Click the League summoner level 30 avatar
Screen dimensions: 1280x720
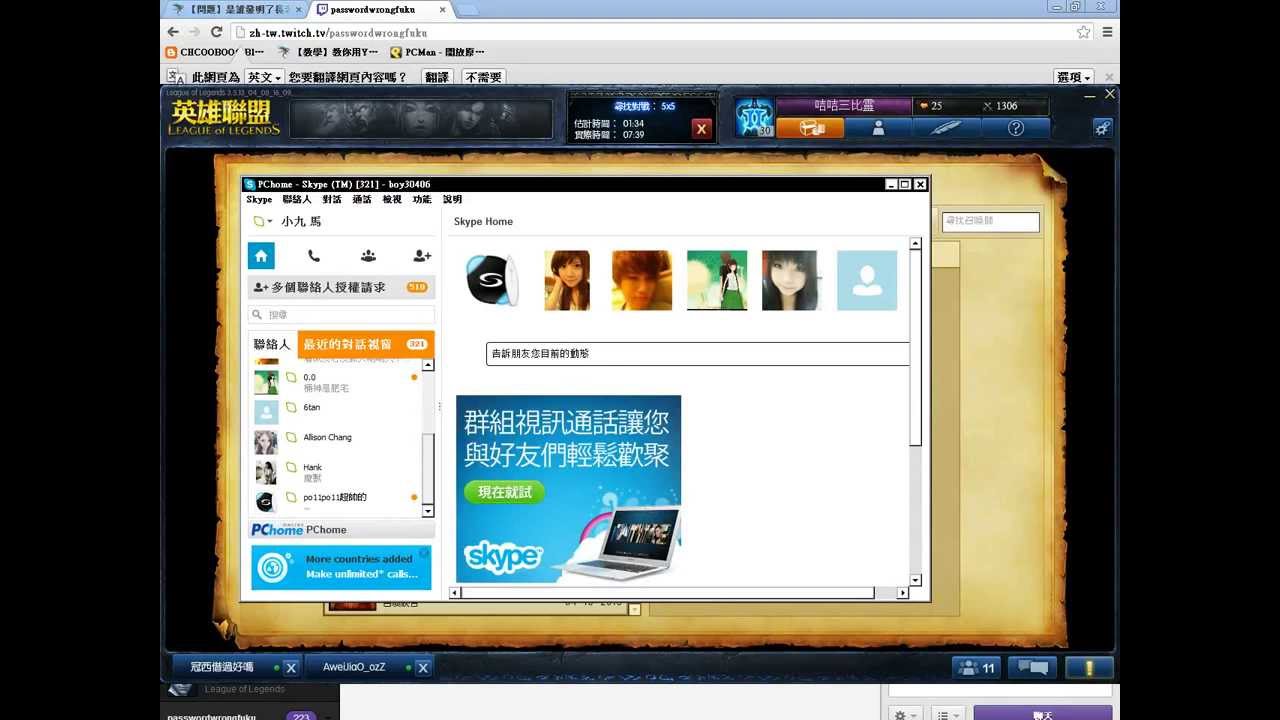point(755,118)
